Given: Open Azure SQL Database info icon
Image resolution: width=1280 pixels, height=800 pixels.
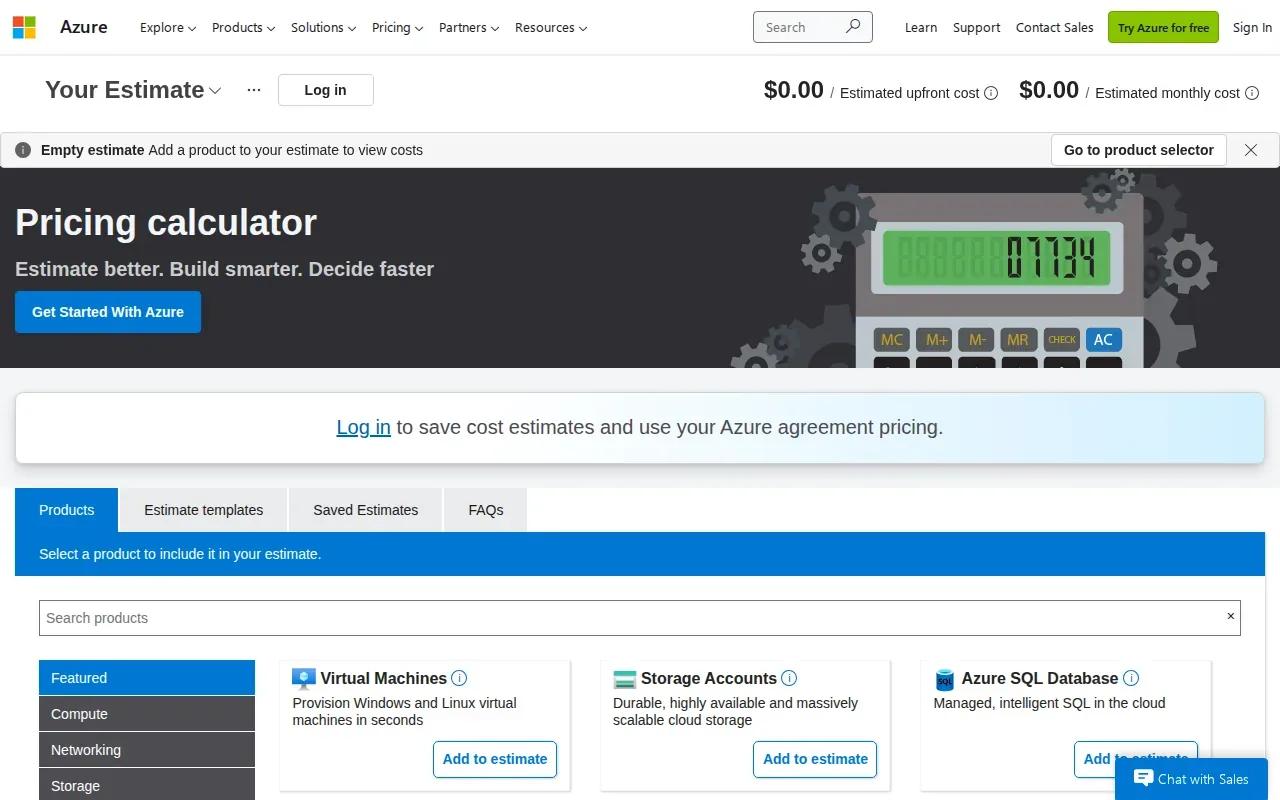Looking at the screenshot, I should pos(1131,678).
